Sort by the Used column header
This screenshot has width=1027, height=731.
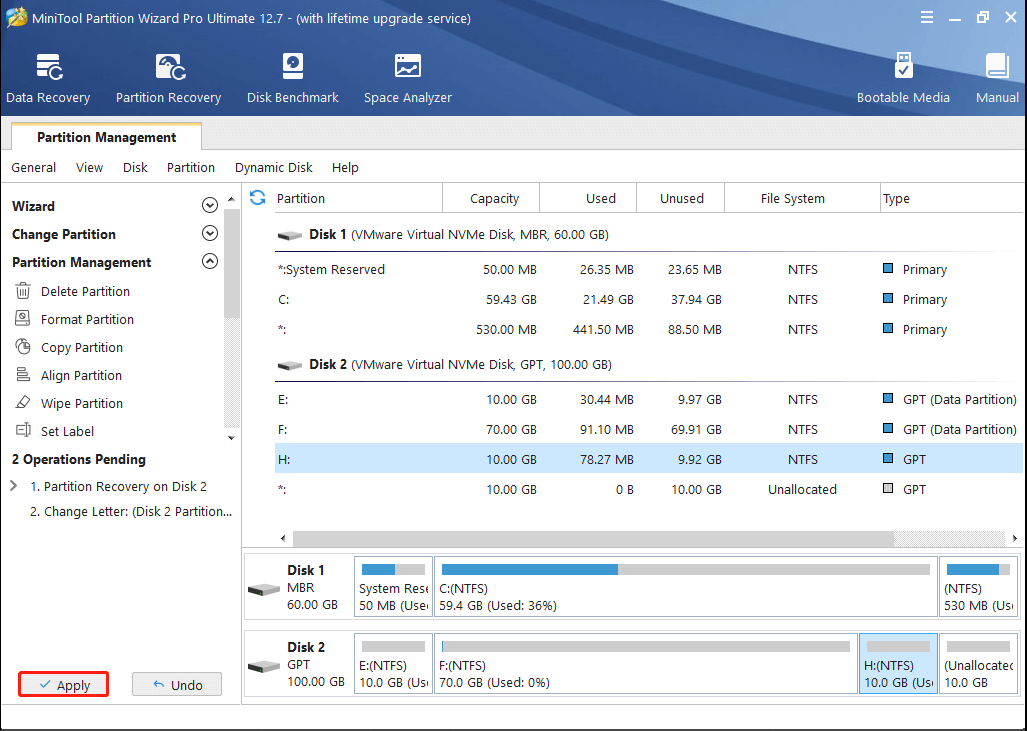pos(588,198)
